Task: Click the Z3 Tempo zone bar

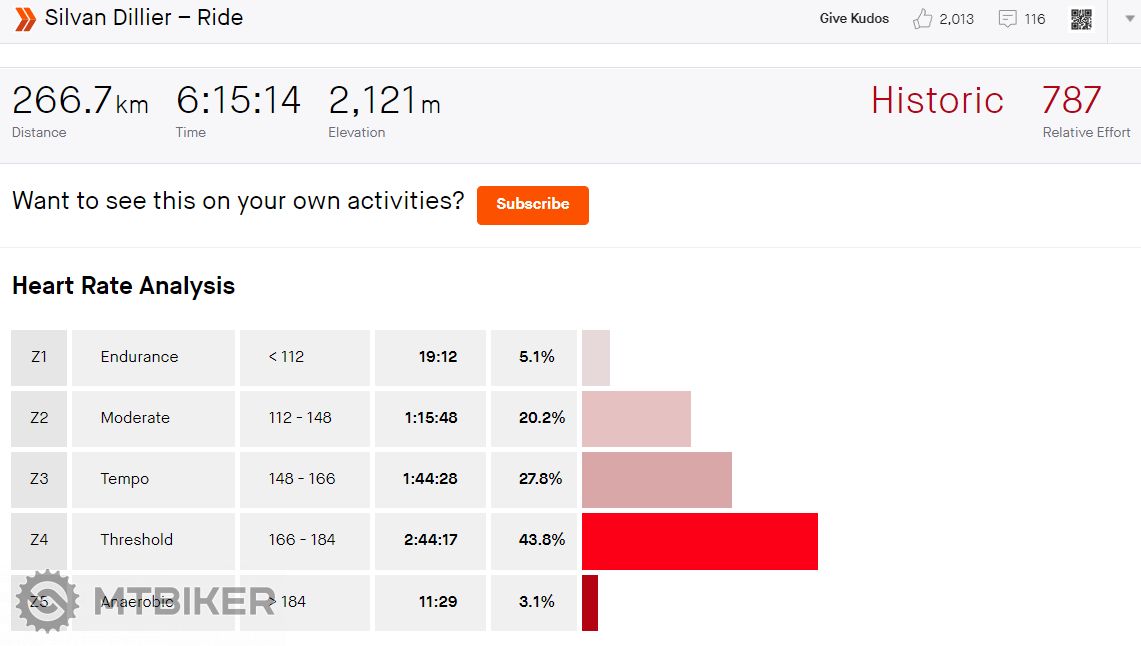Action: tap(656, 480)
